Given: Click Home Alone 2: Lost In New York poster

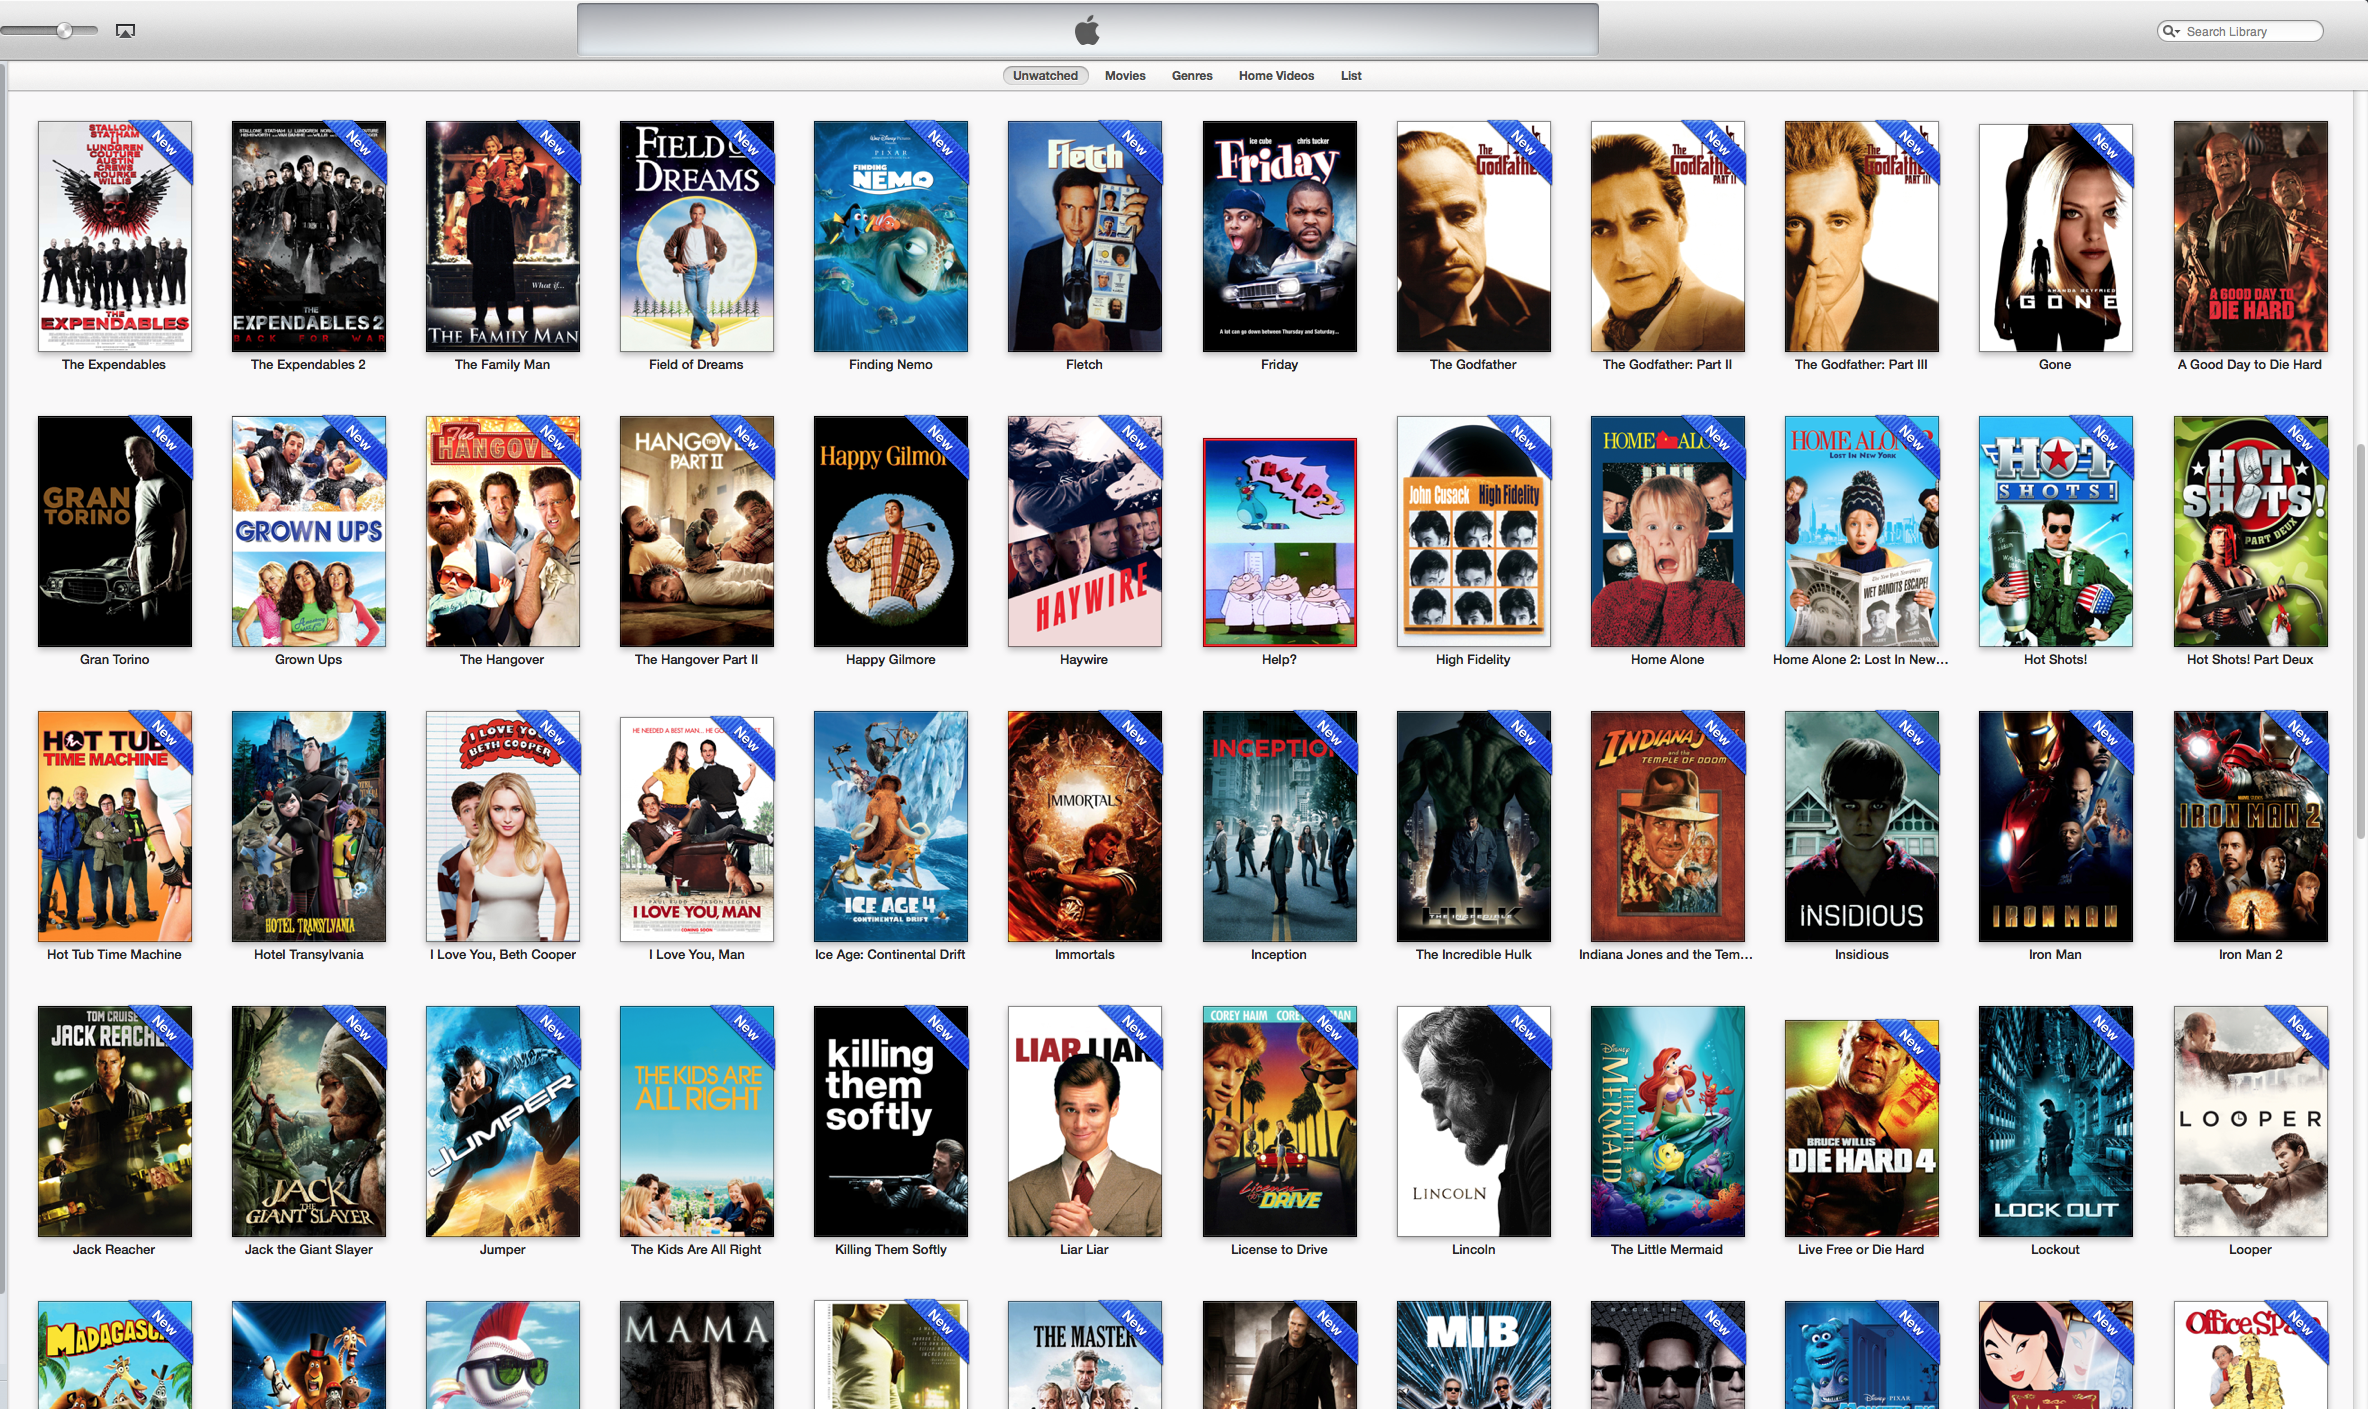Looking at the screenshot, I should pos(1862,531).
